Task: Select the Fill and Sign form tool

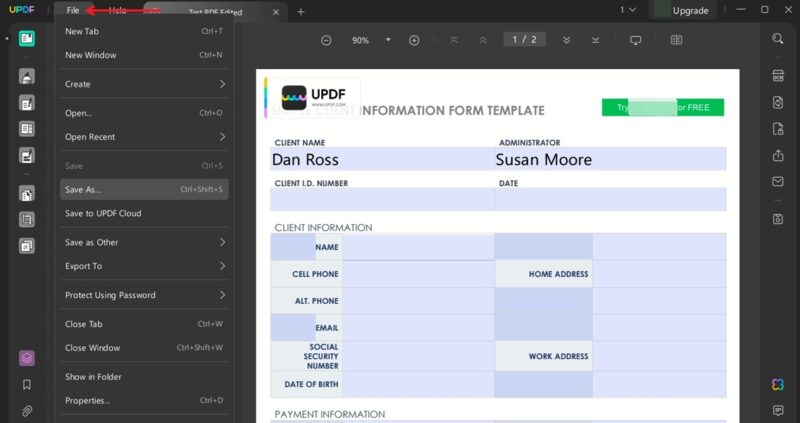Action: 27,156
